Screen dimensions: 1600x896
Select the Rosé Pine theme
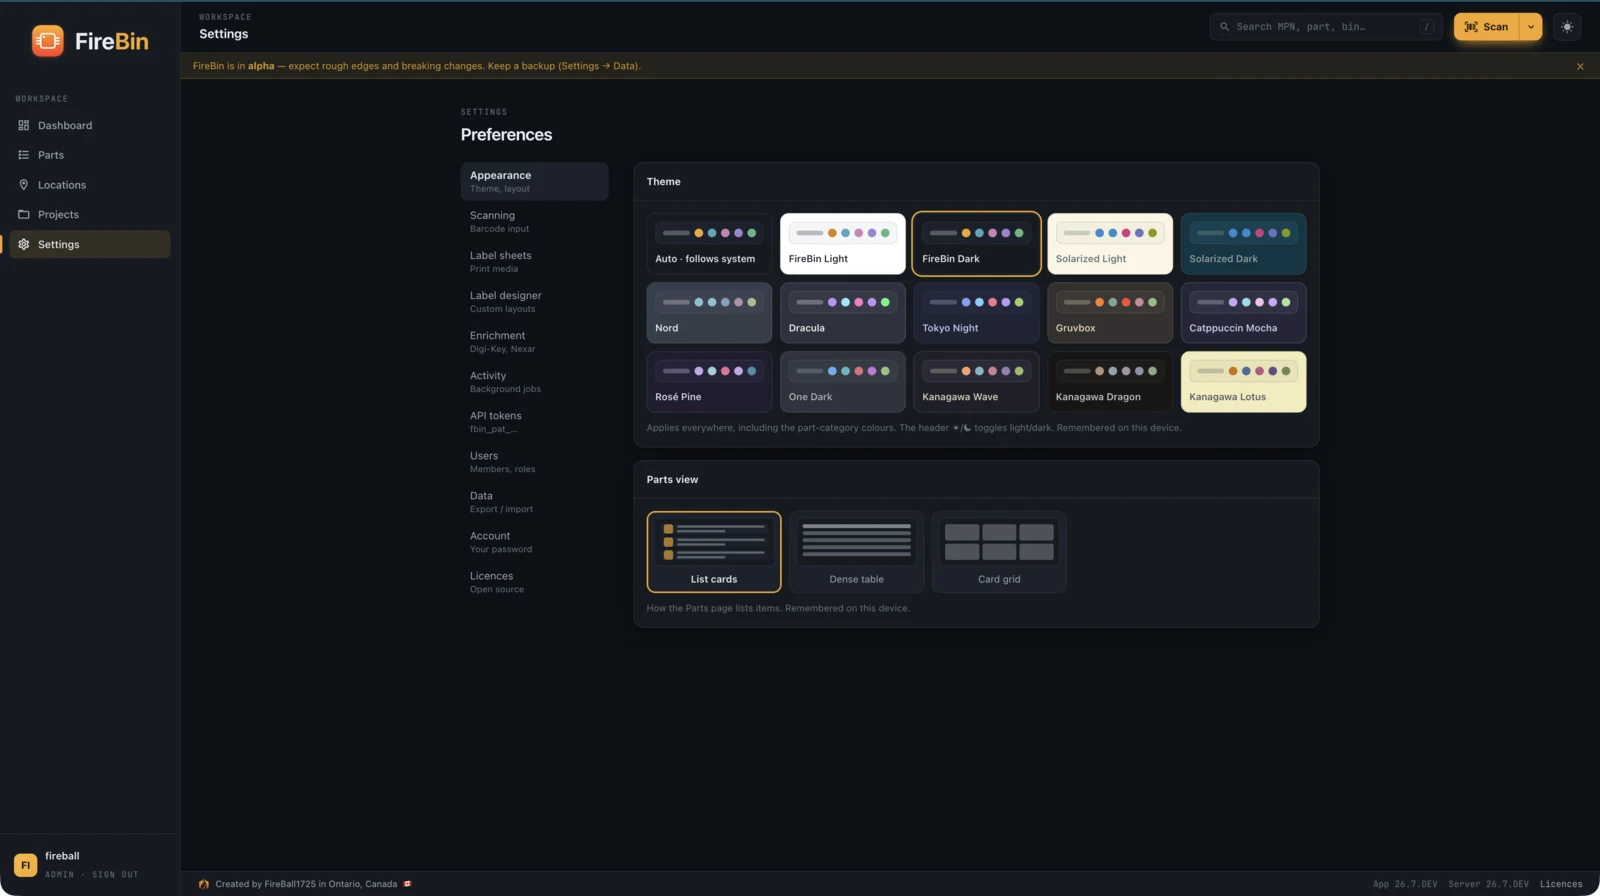(x=709, y=382)
